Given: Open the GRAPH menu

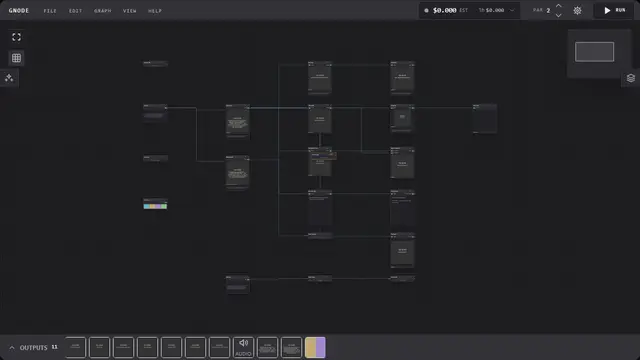Looking at the screenshot, I should point(102,11).
